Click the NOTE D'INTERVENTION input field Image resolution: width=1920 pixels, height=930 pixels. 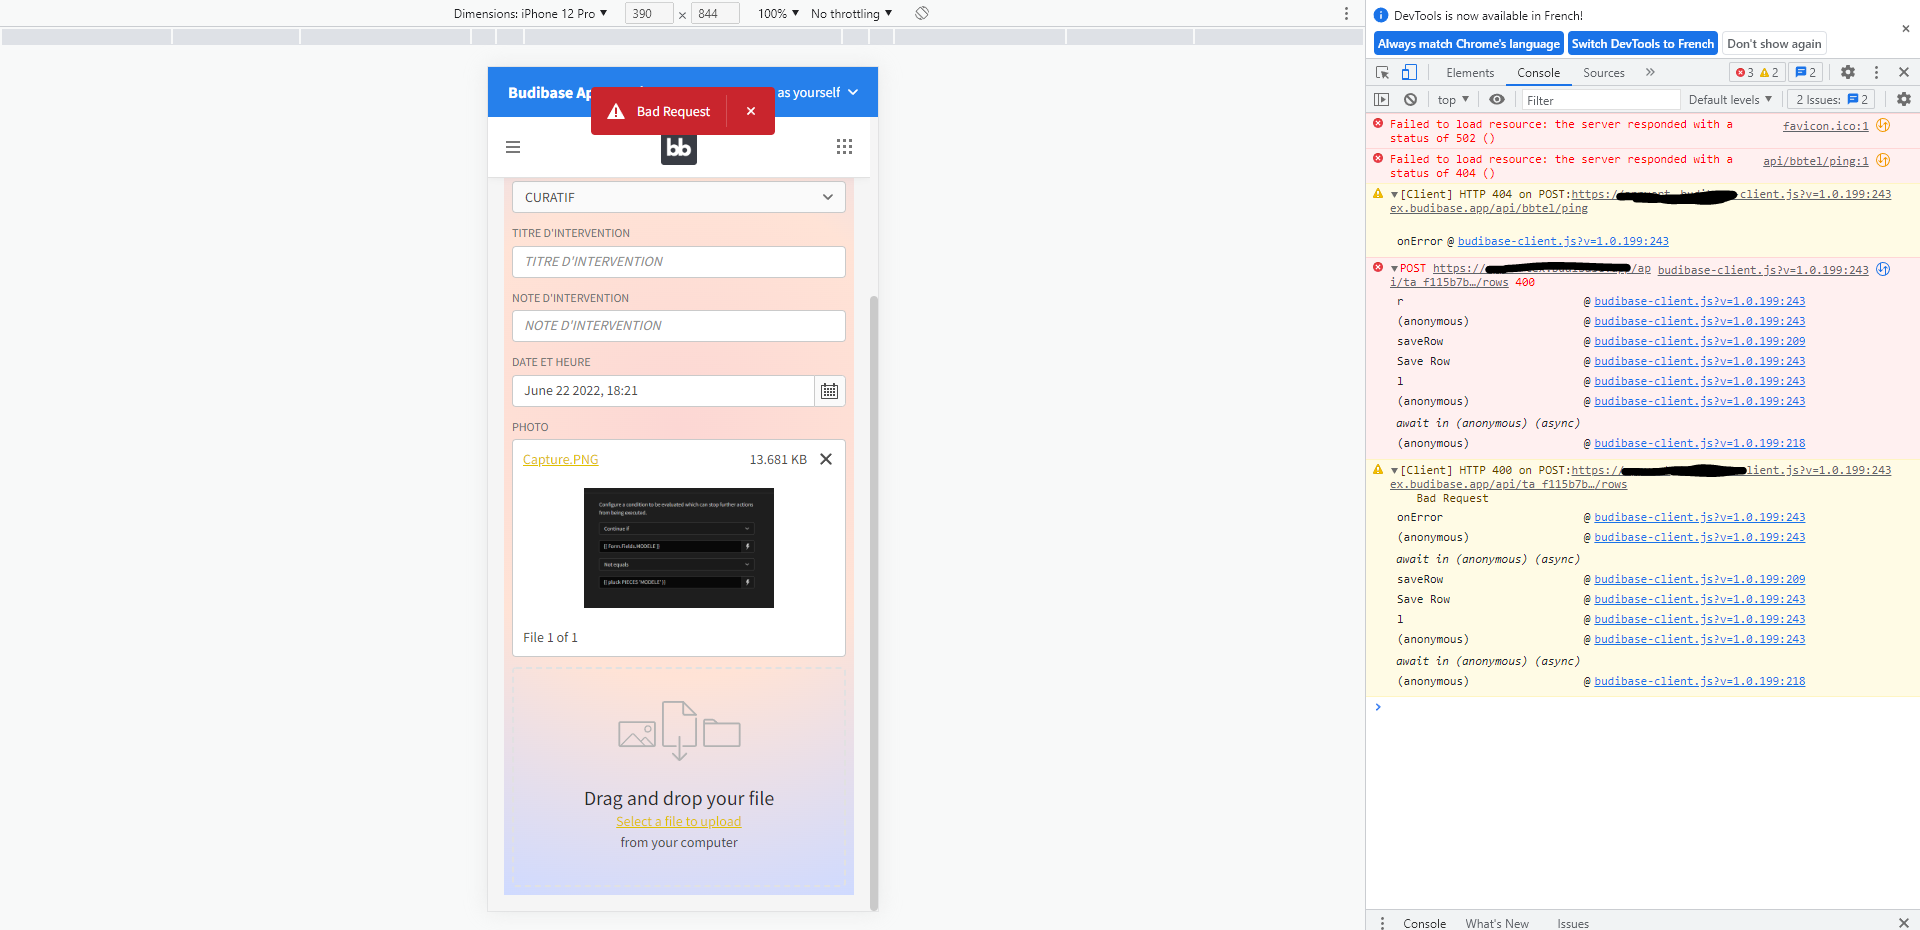click(x=679, y=326)
